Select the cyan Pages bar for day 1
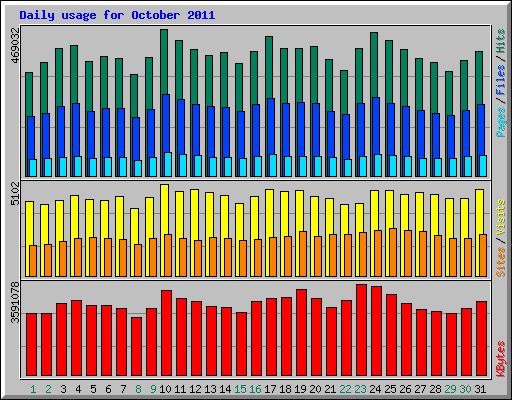This screenshot has width=512, height=400. tap(33, 168)
